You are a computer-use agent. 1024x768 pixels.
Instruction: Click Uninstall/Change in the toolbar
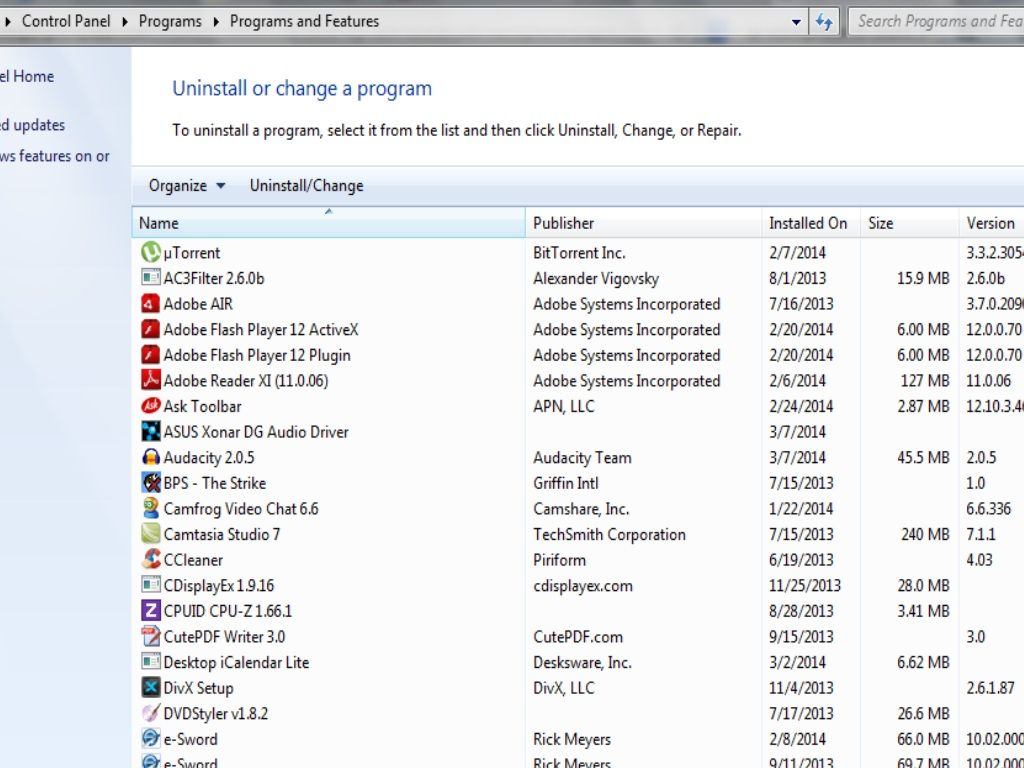(306, 186)
